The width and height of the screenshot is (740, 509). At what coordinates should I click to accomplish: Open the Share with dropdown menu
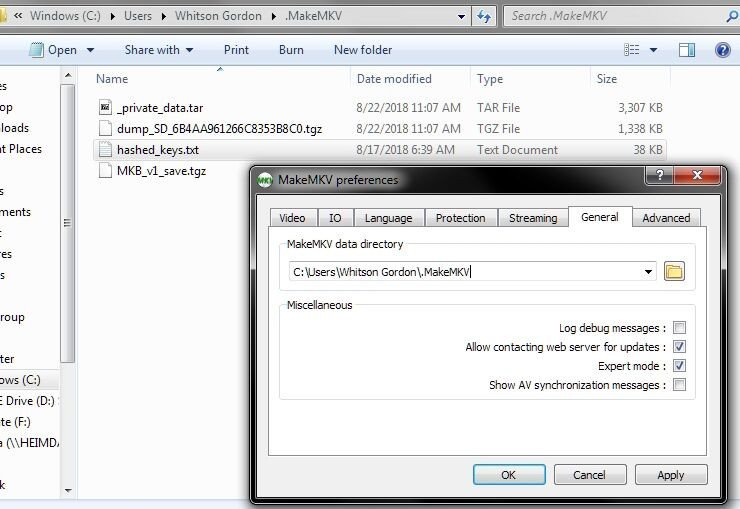[x=159, y=50]
